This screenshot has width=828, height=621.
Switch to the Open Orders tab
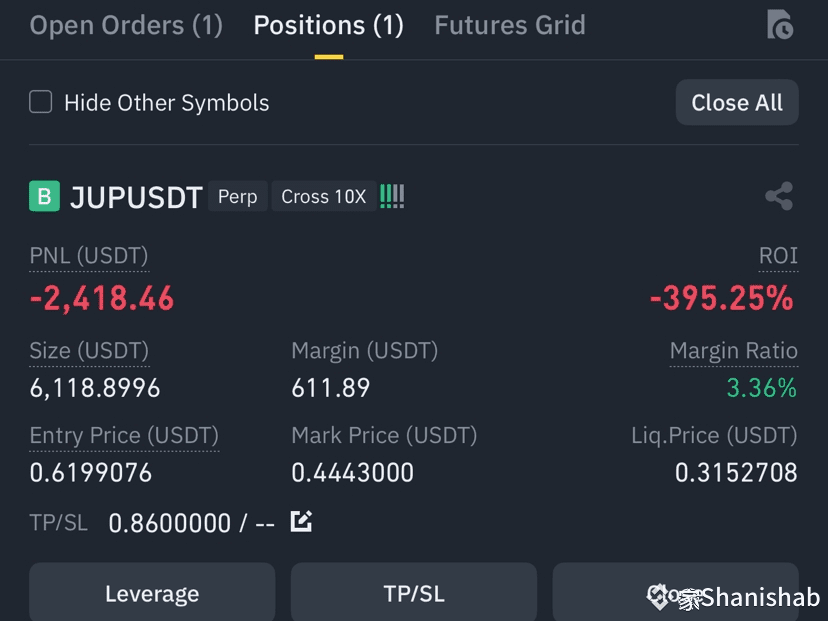(x=126, y=25)
